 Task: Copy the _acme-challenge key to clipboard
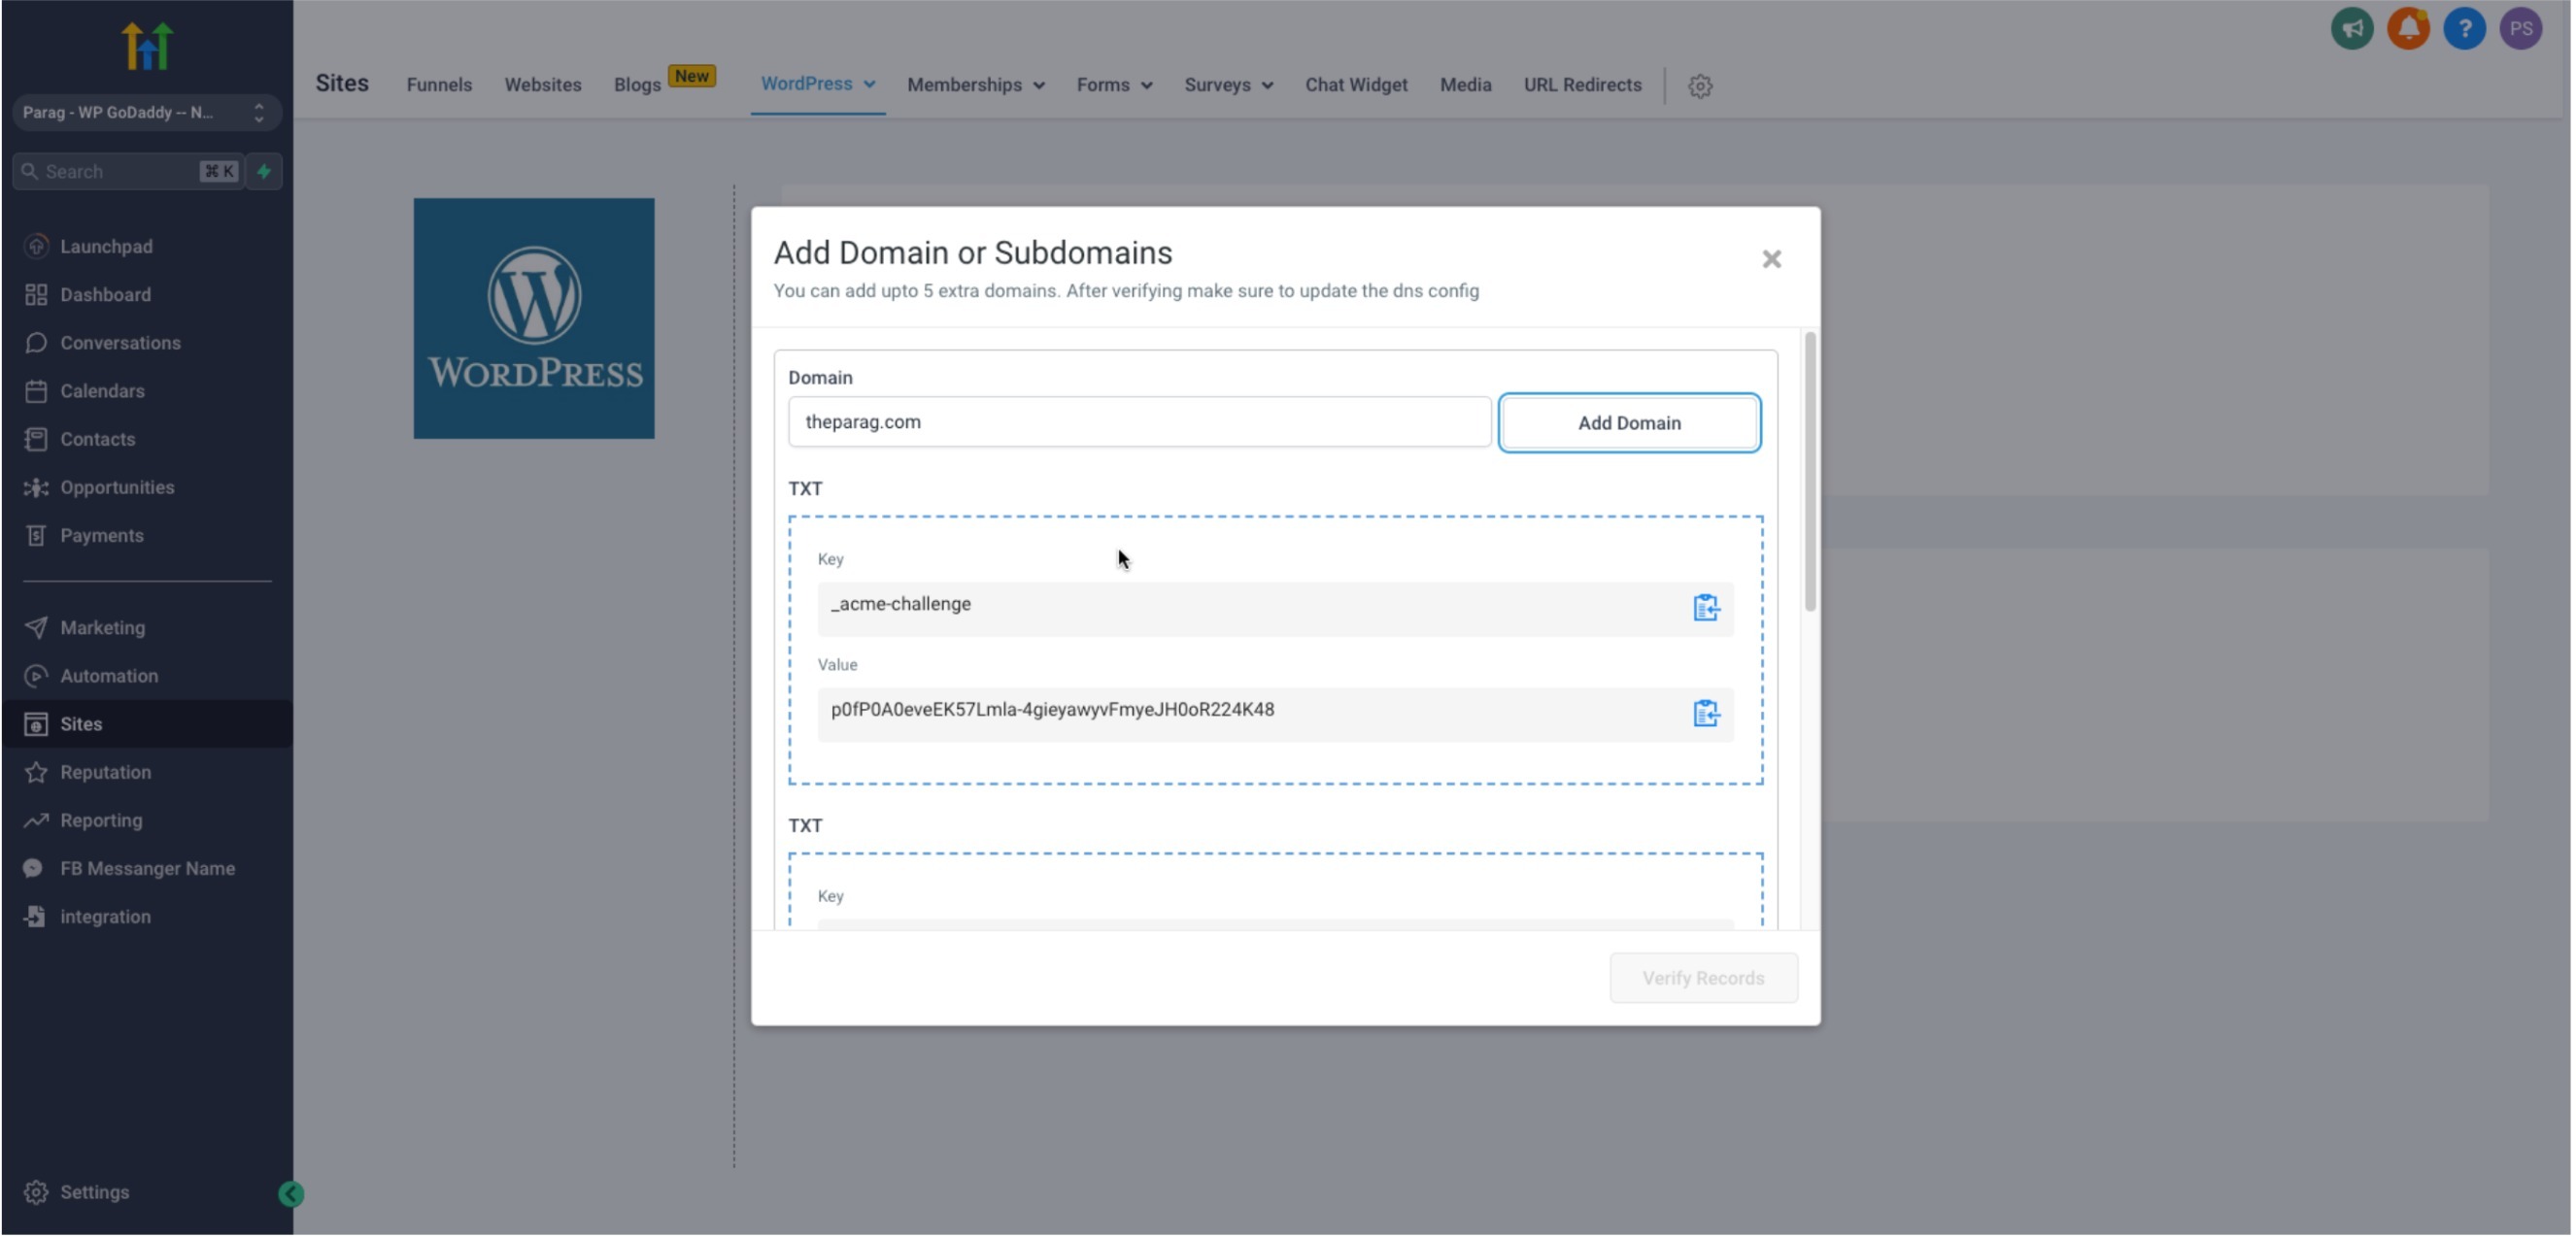click(x=1705, y=608)
